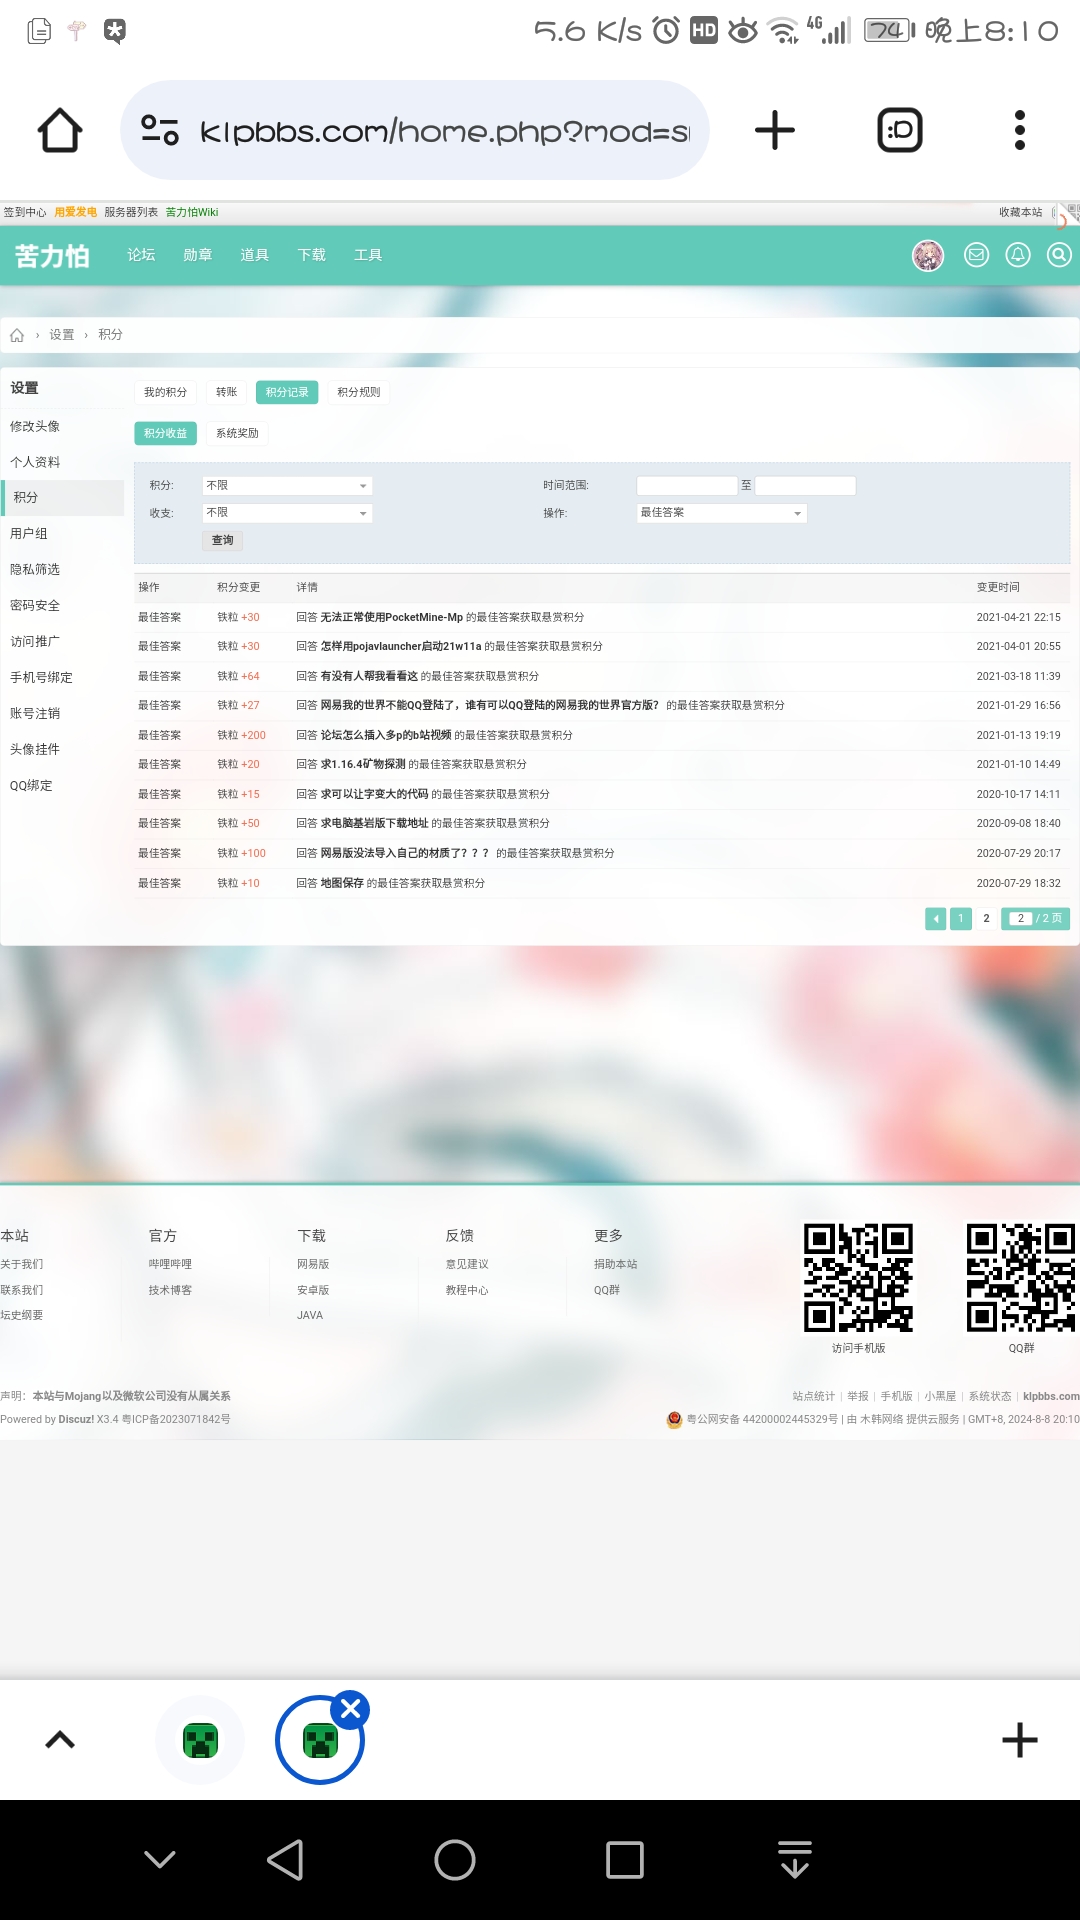Tap the Android recent apps square

click(625, 1860)
